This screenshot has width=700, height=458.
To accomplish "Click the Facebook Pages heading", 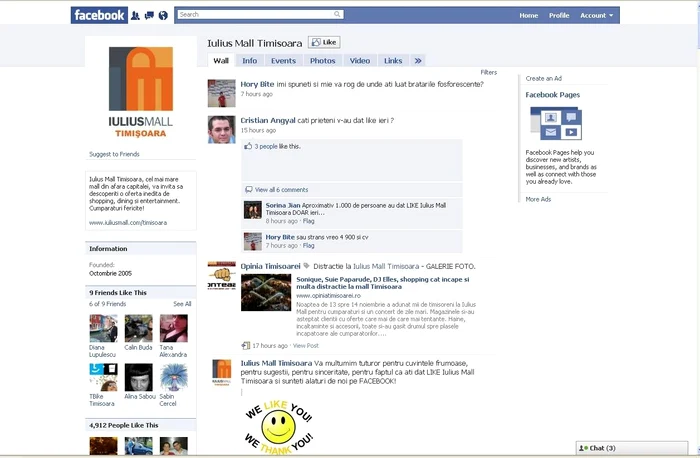I will click(553, 95).
